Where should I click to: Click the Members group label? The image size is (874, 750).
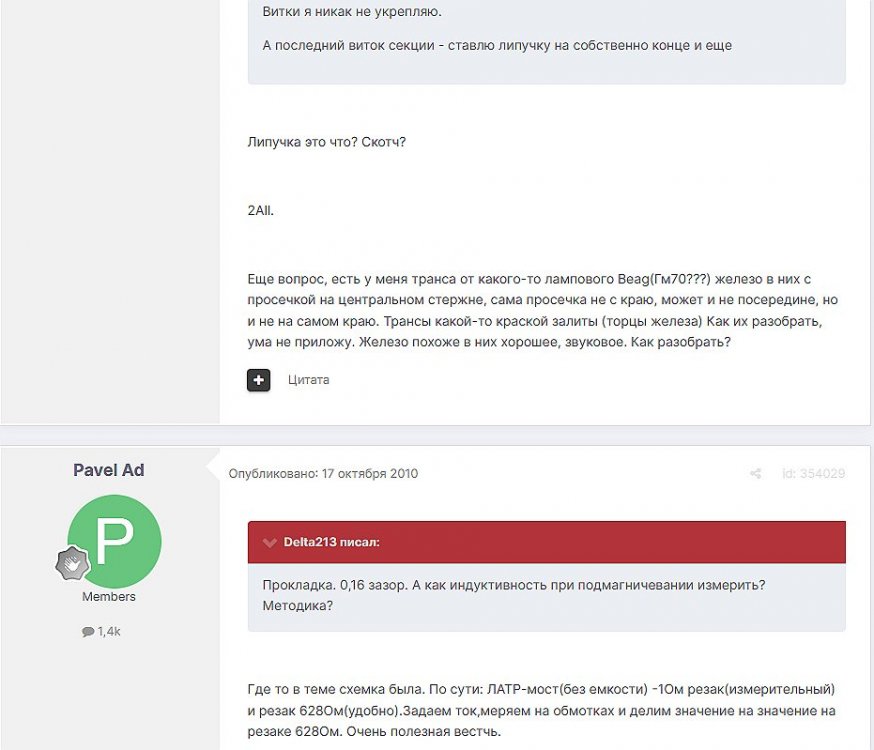(109, 597)
